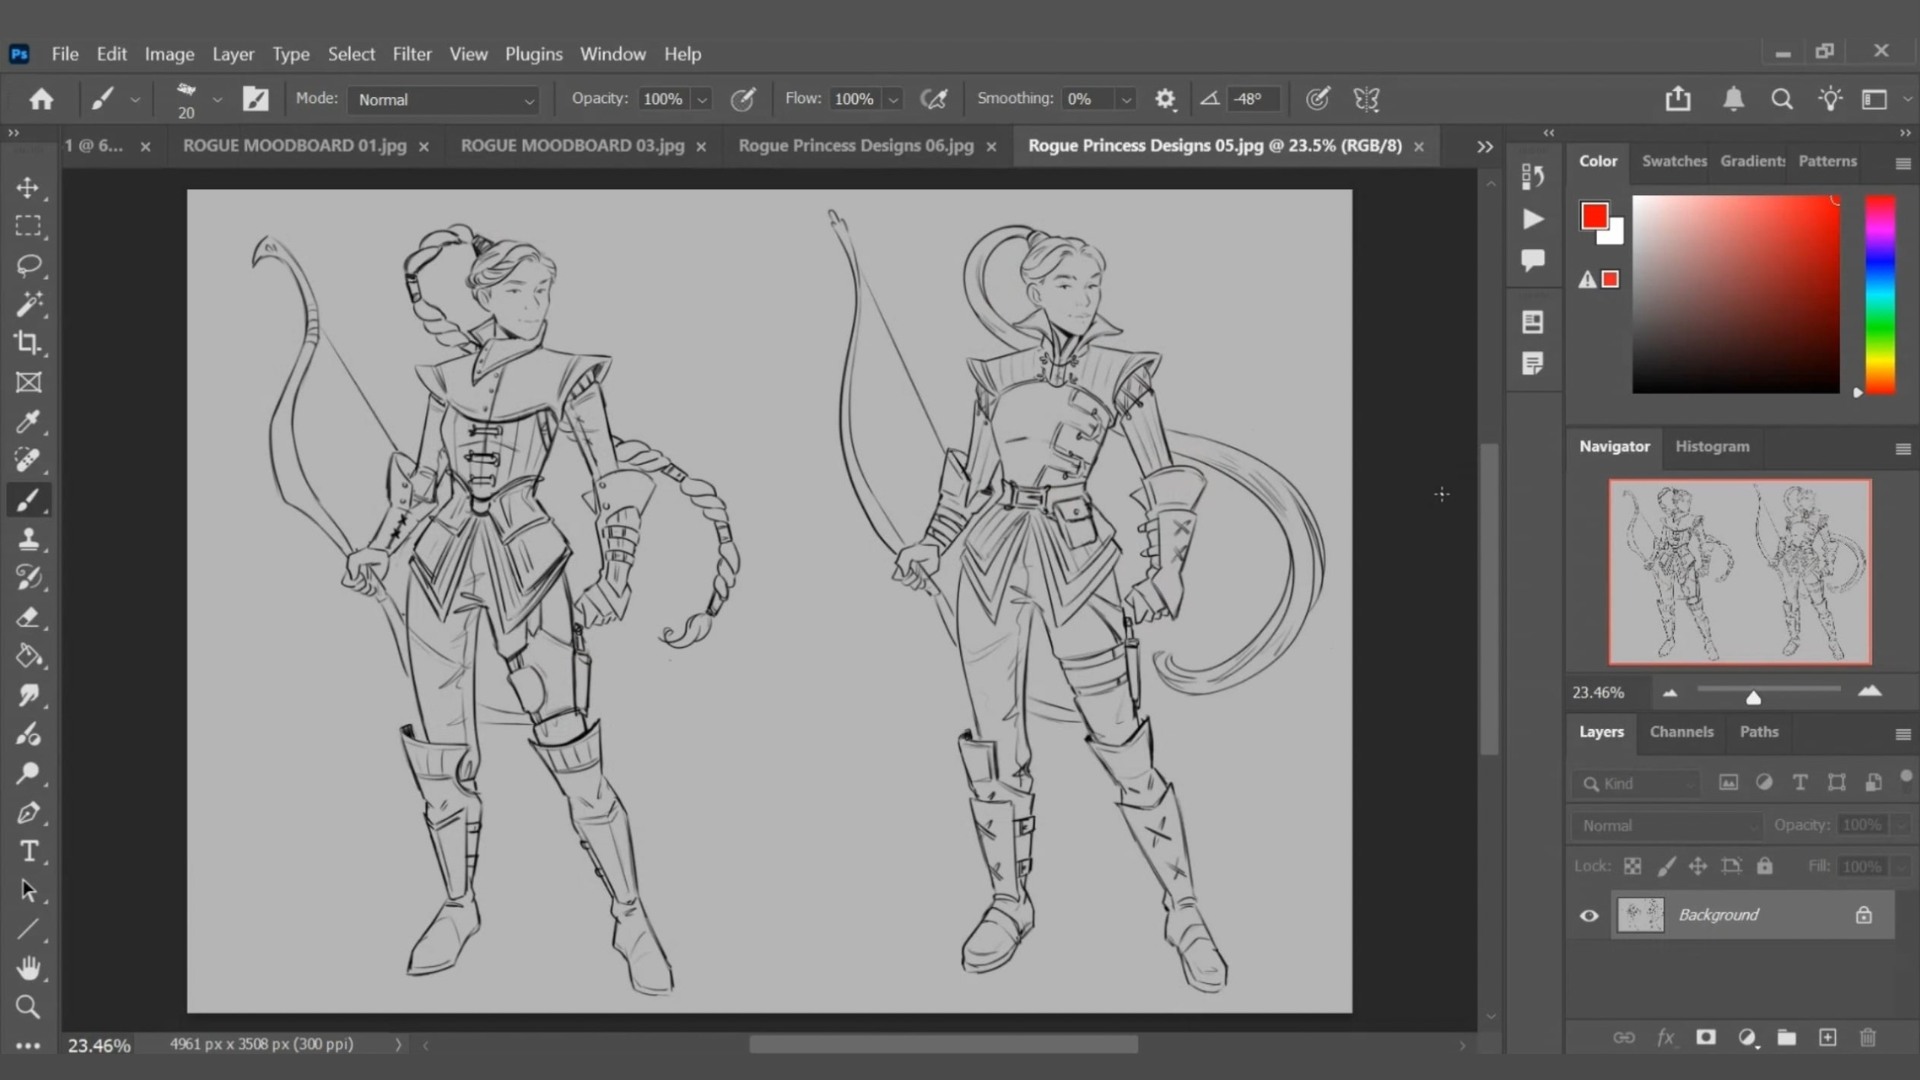Select the Eraser tool

pos(28,617)
